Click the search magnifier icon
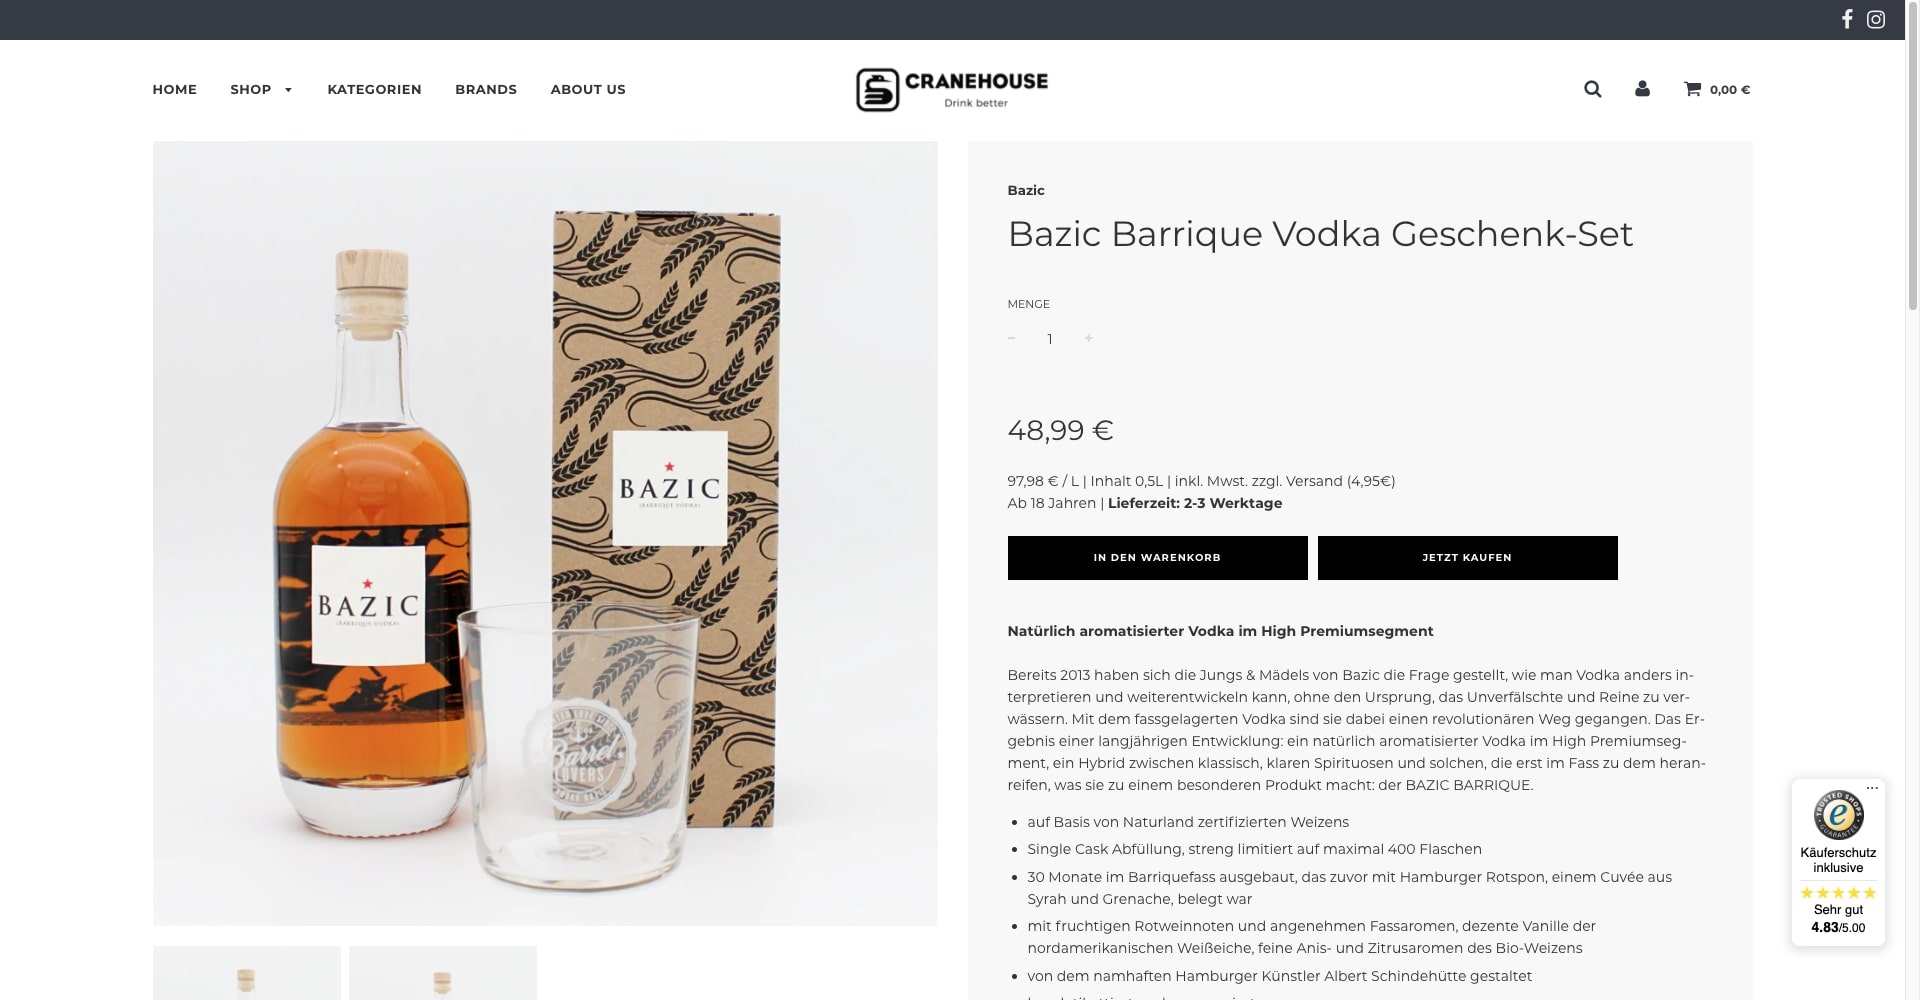 pyautogui.click(x=1593, y=89)
